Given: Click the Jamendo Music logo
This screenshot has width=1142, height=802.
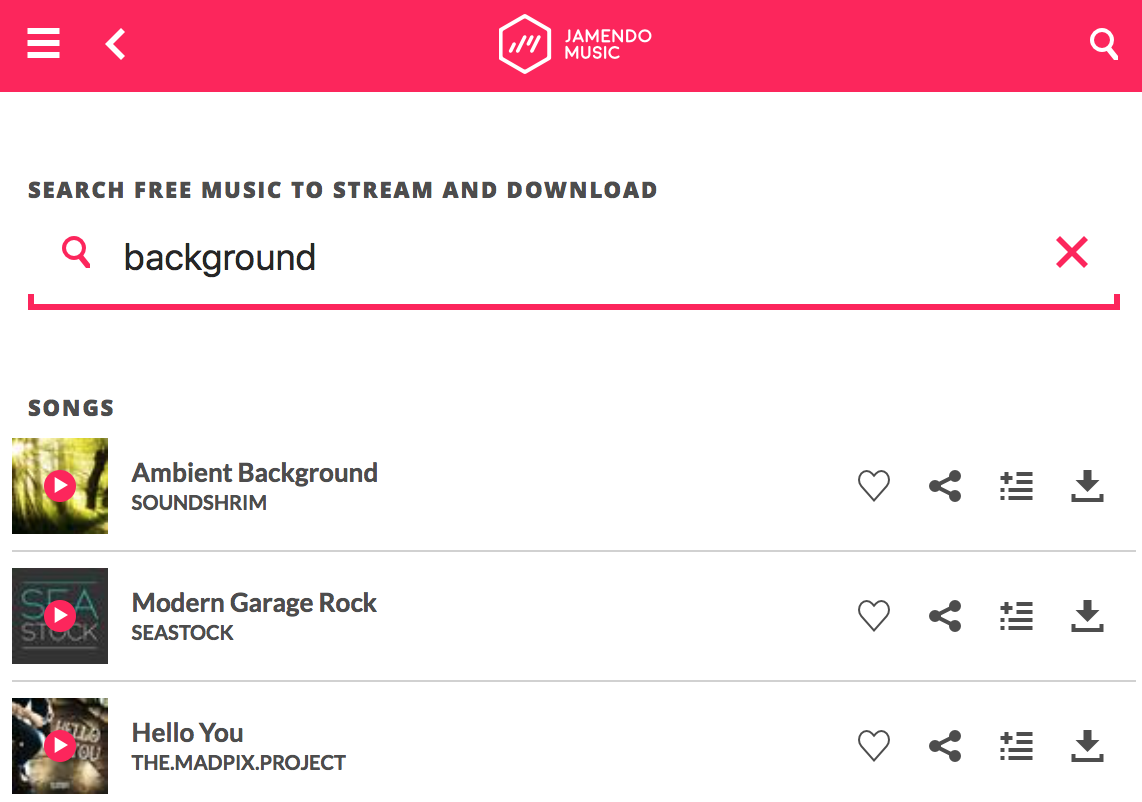Looking at the screenshot, I should pyautogui.click(x=575, y=44).
